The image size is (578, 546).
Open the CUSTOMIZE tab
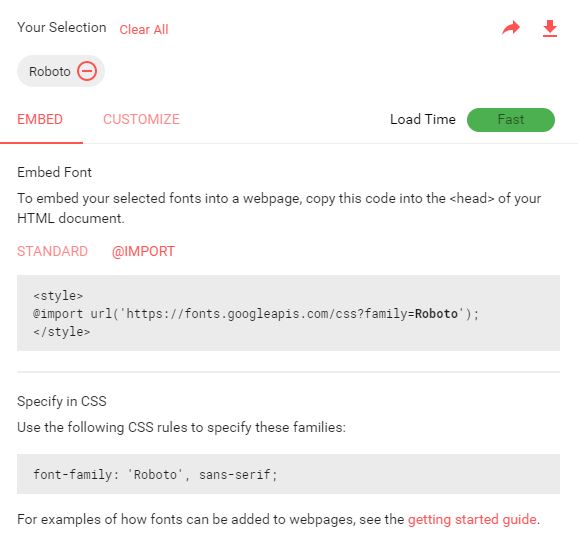tap(141, 119)
